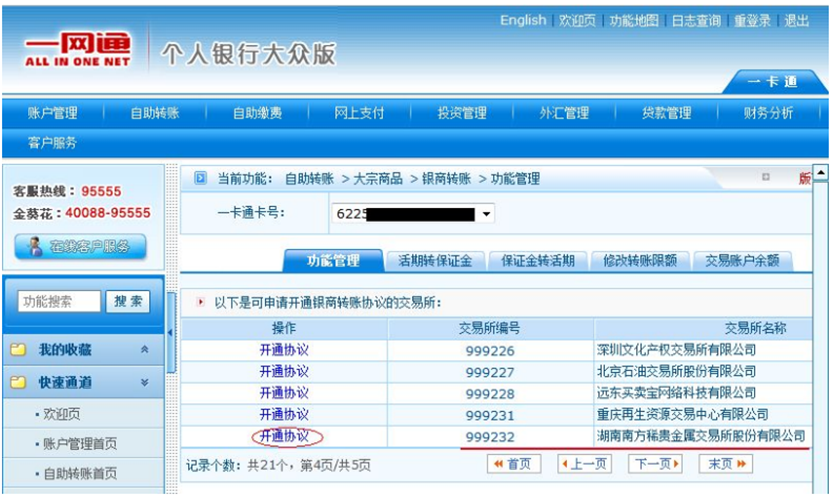Click the exchange number 999228
Image resolution: width=838 pixels, height=503 pixels.
coord(490,394)
